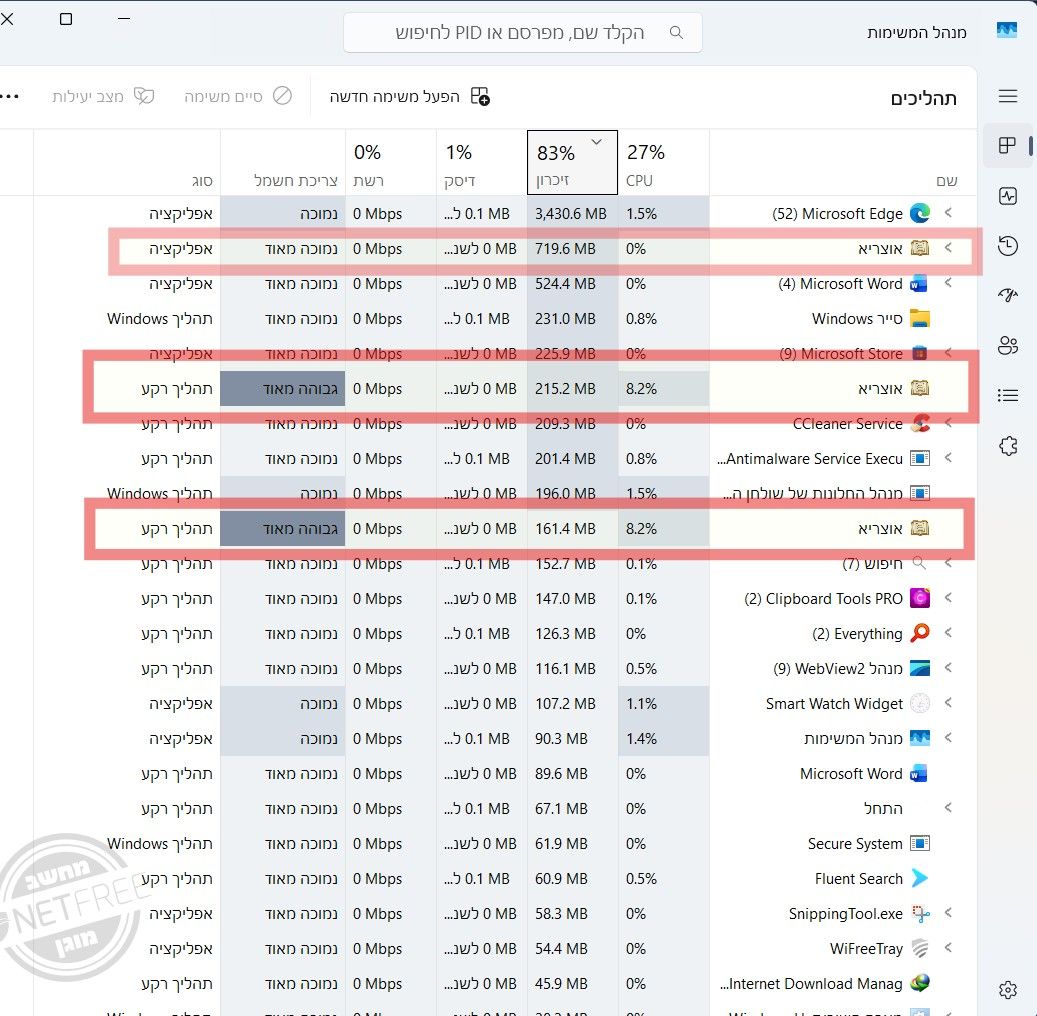Expand the Clipboard Tools PRO (2) group
The height and width of the screenshot is (1016, 1037).
(948, 598)
